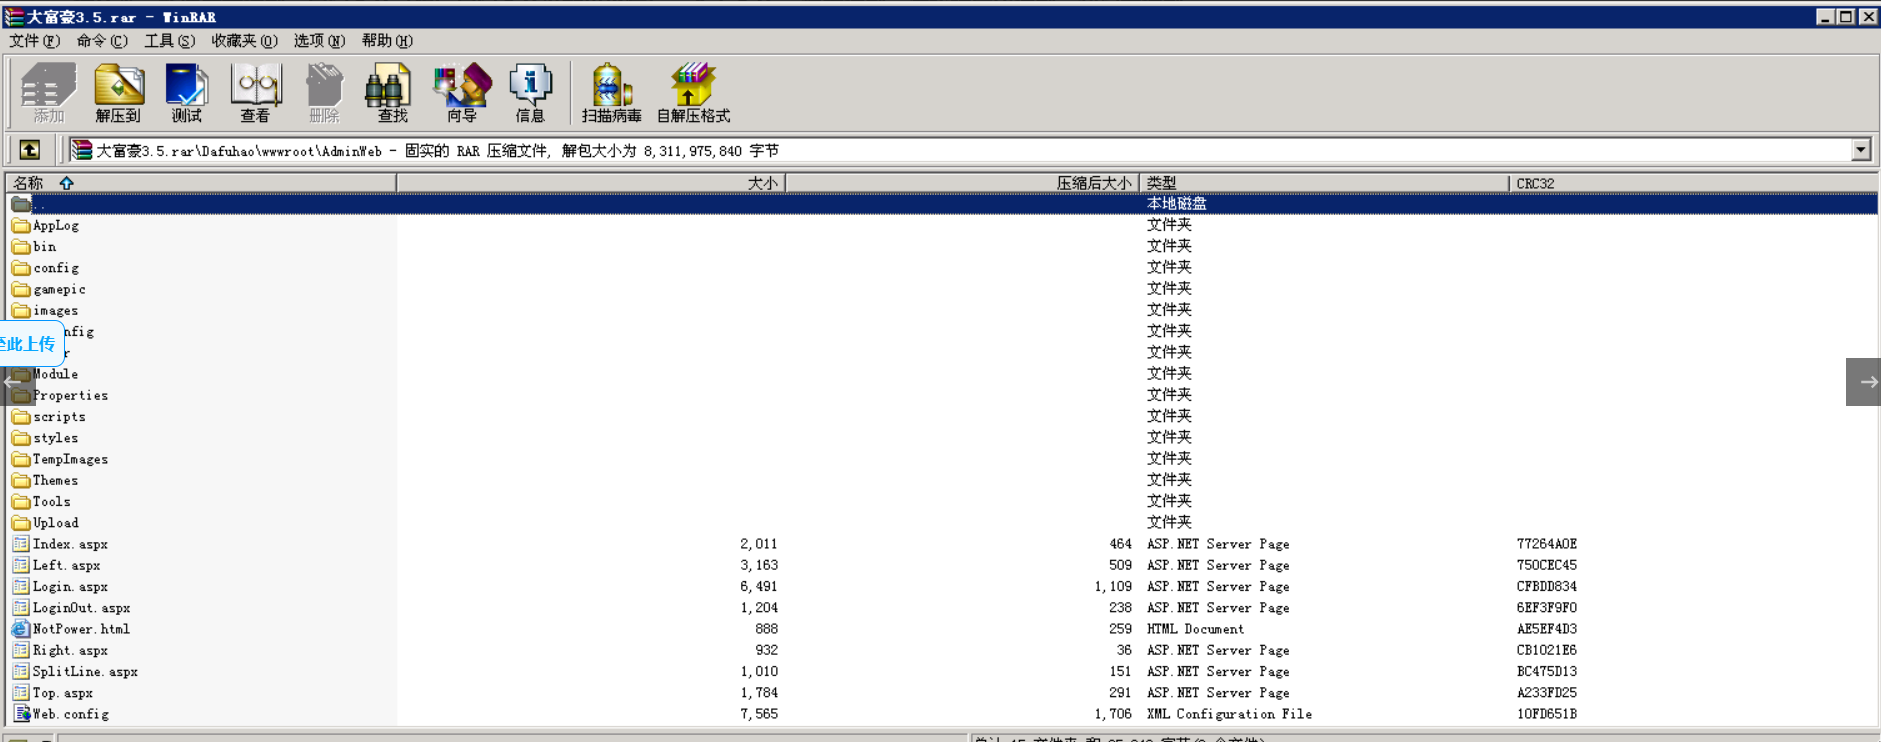
Task: Select the bin folder icon
Action: [x=21, y=246]
